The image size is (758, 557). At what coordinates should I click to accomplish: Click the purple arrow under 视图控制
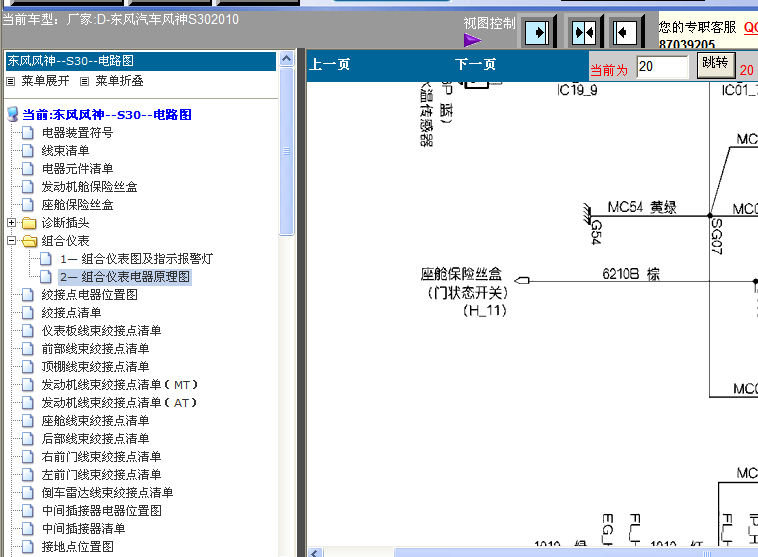tap(472, 40)
